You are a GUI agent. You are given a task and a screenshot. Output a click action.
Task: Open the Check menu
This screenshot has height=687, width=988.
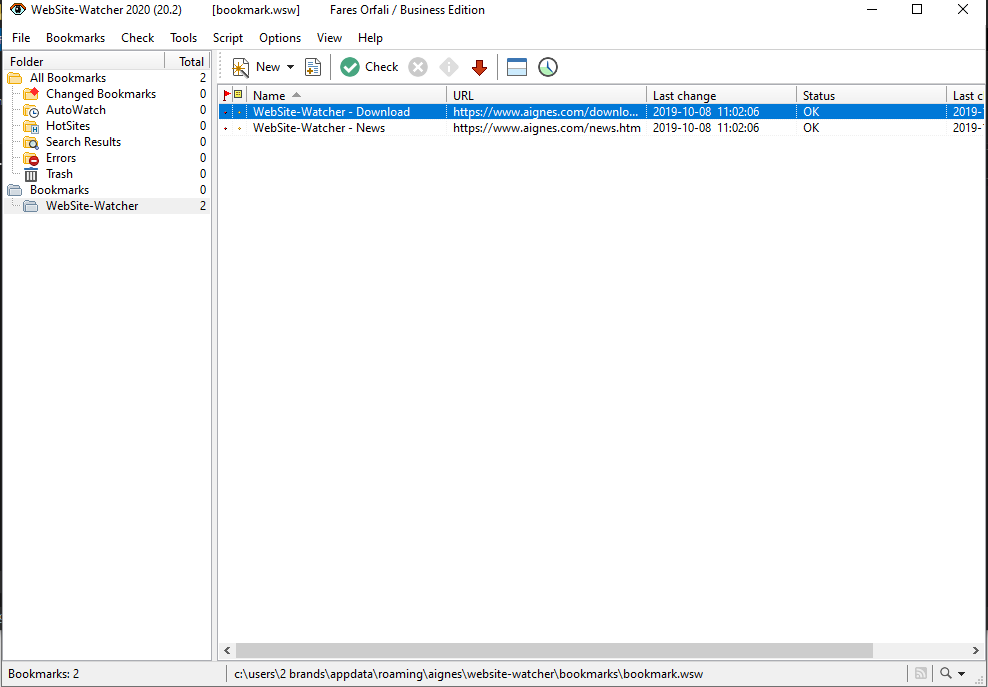pos(137,38)
